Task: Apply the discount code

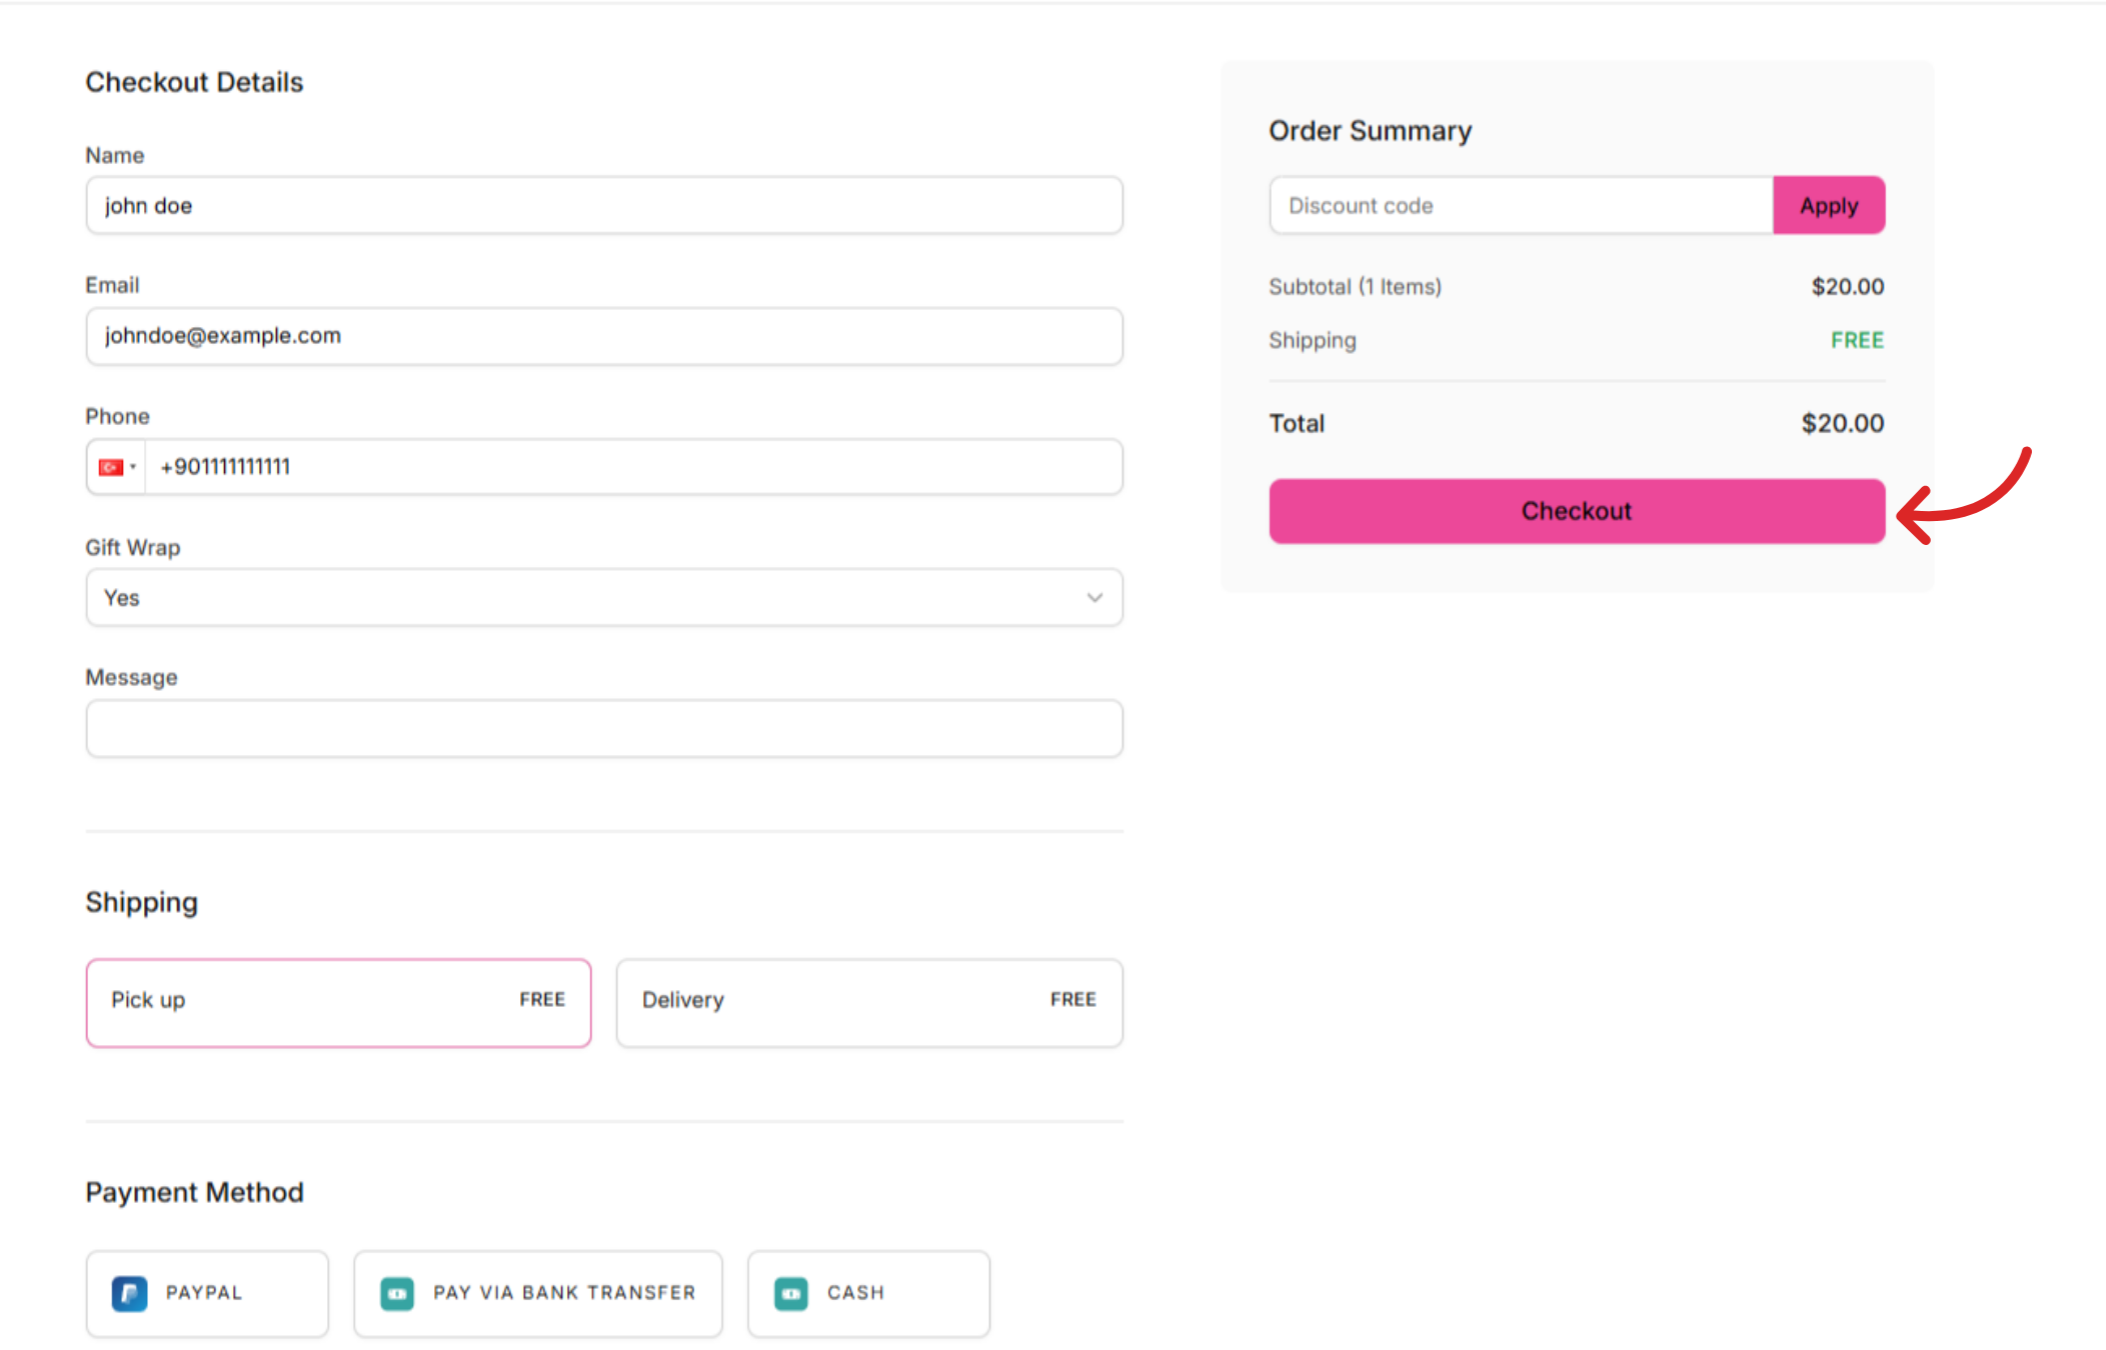Action: click(1828, 206)
